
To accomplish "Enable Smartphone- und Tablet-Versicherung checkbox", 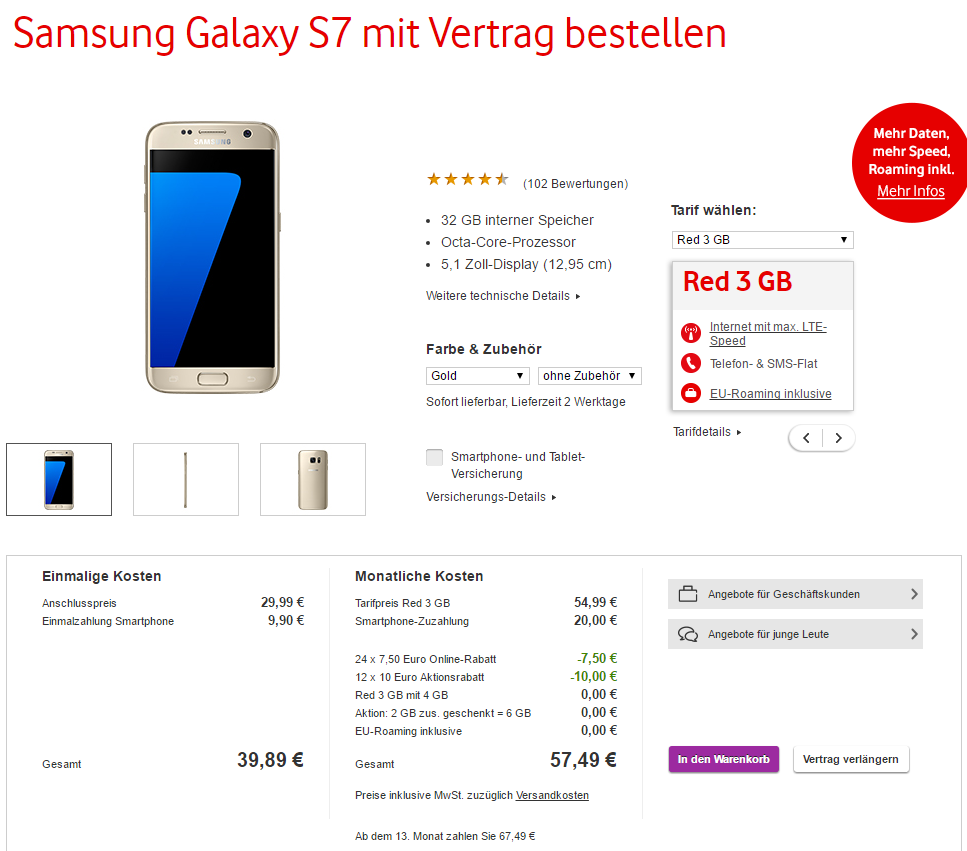I will click(x=434, y=457).
